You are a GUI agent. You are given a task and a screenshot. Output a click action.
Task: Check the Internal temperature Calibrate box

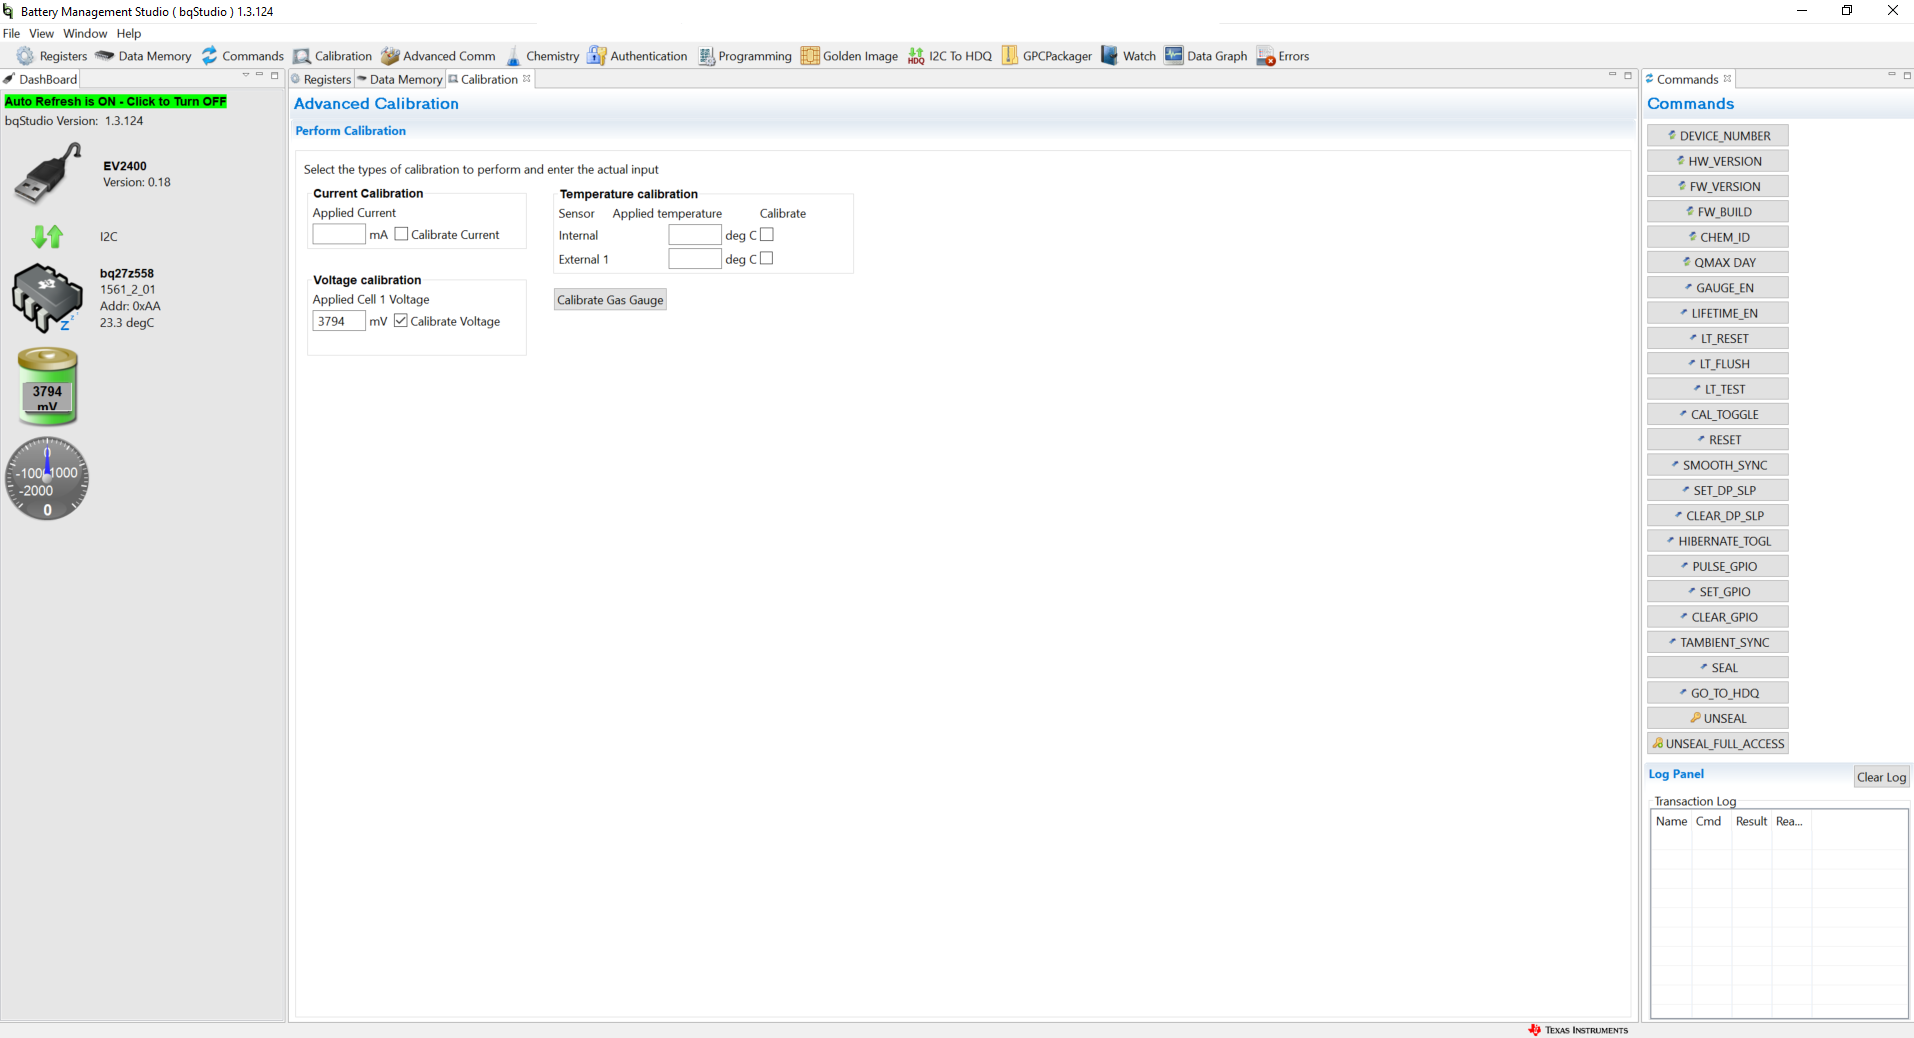point(766,234)
